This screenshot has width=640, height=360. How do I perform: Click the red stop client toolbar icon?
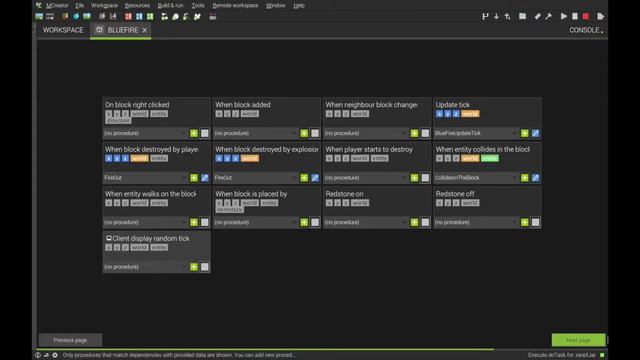tap(586, 17)
